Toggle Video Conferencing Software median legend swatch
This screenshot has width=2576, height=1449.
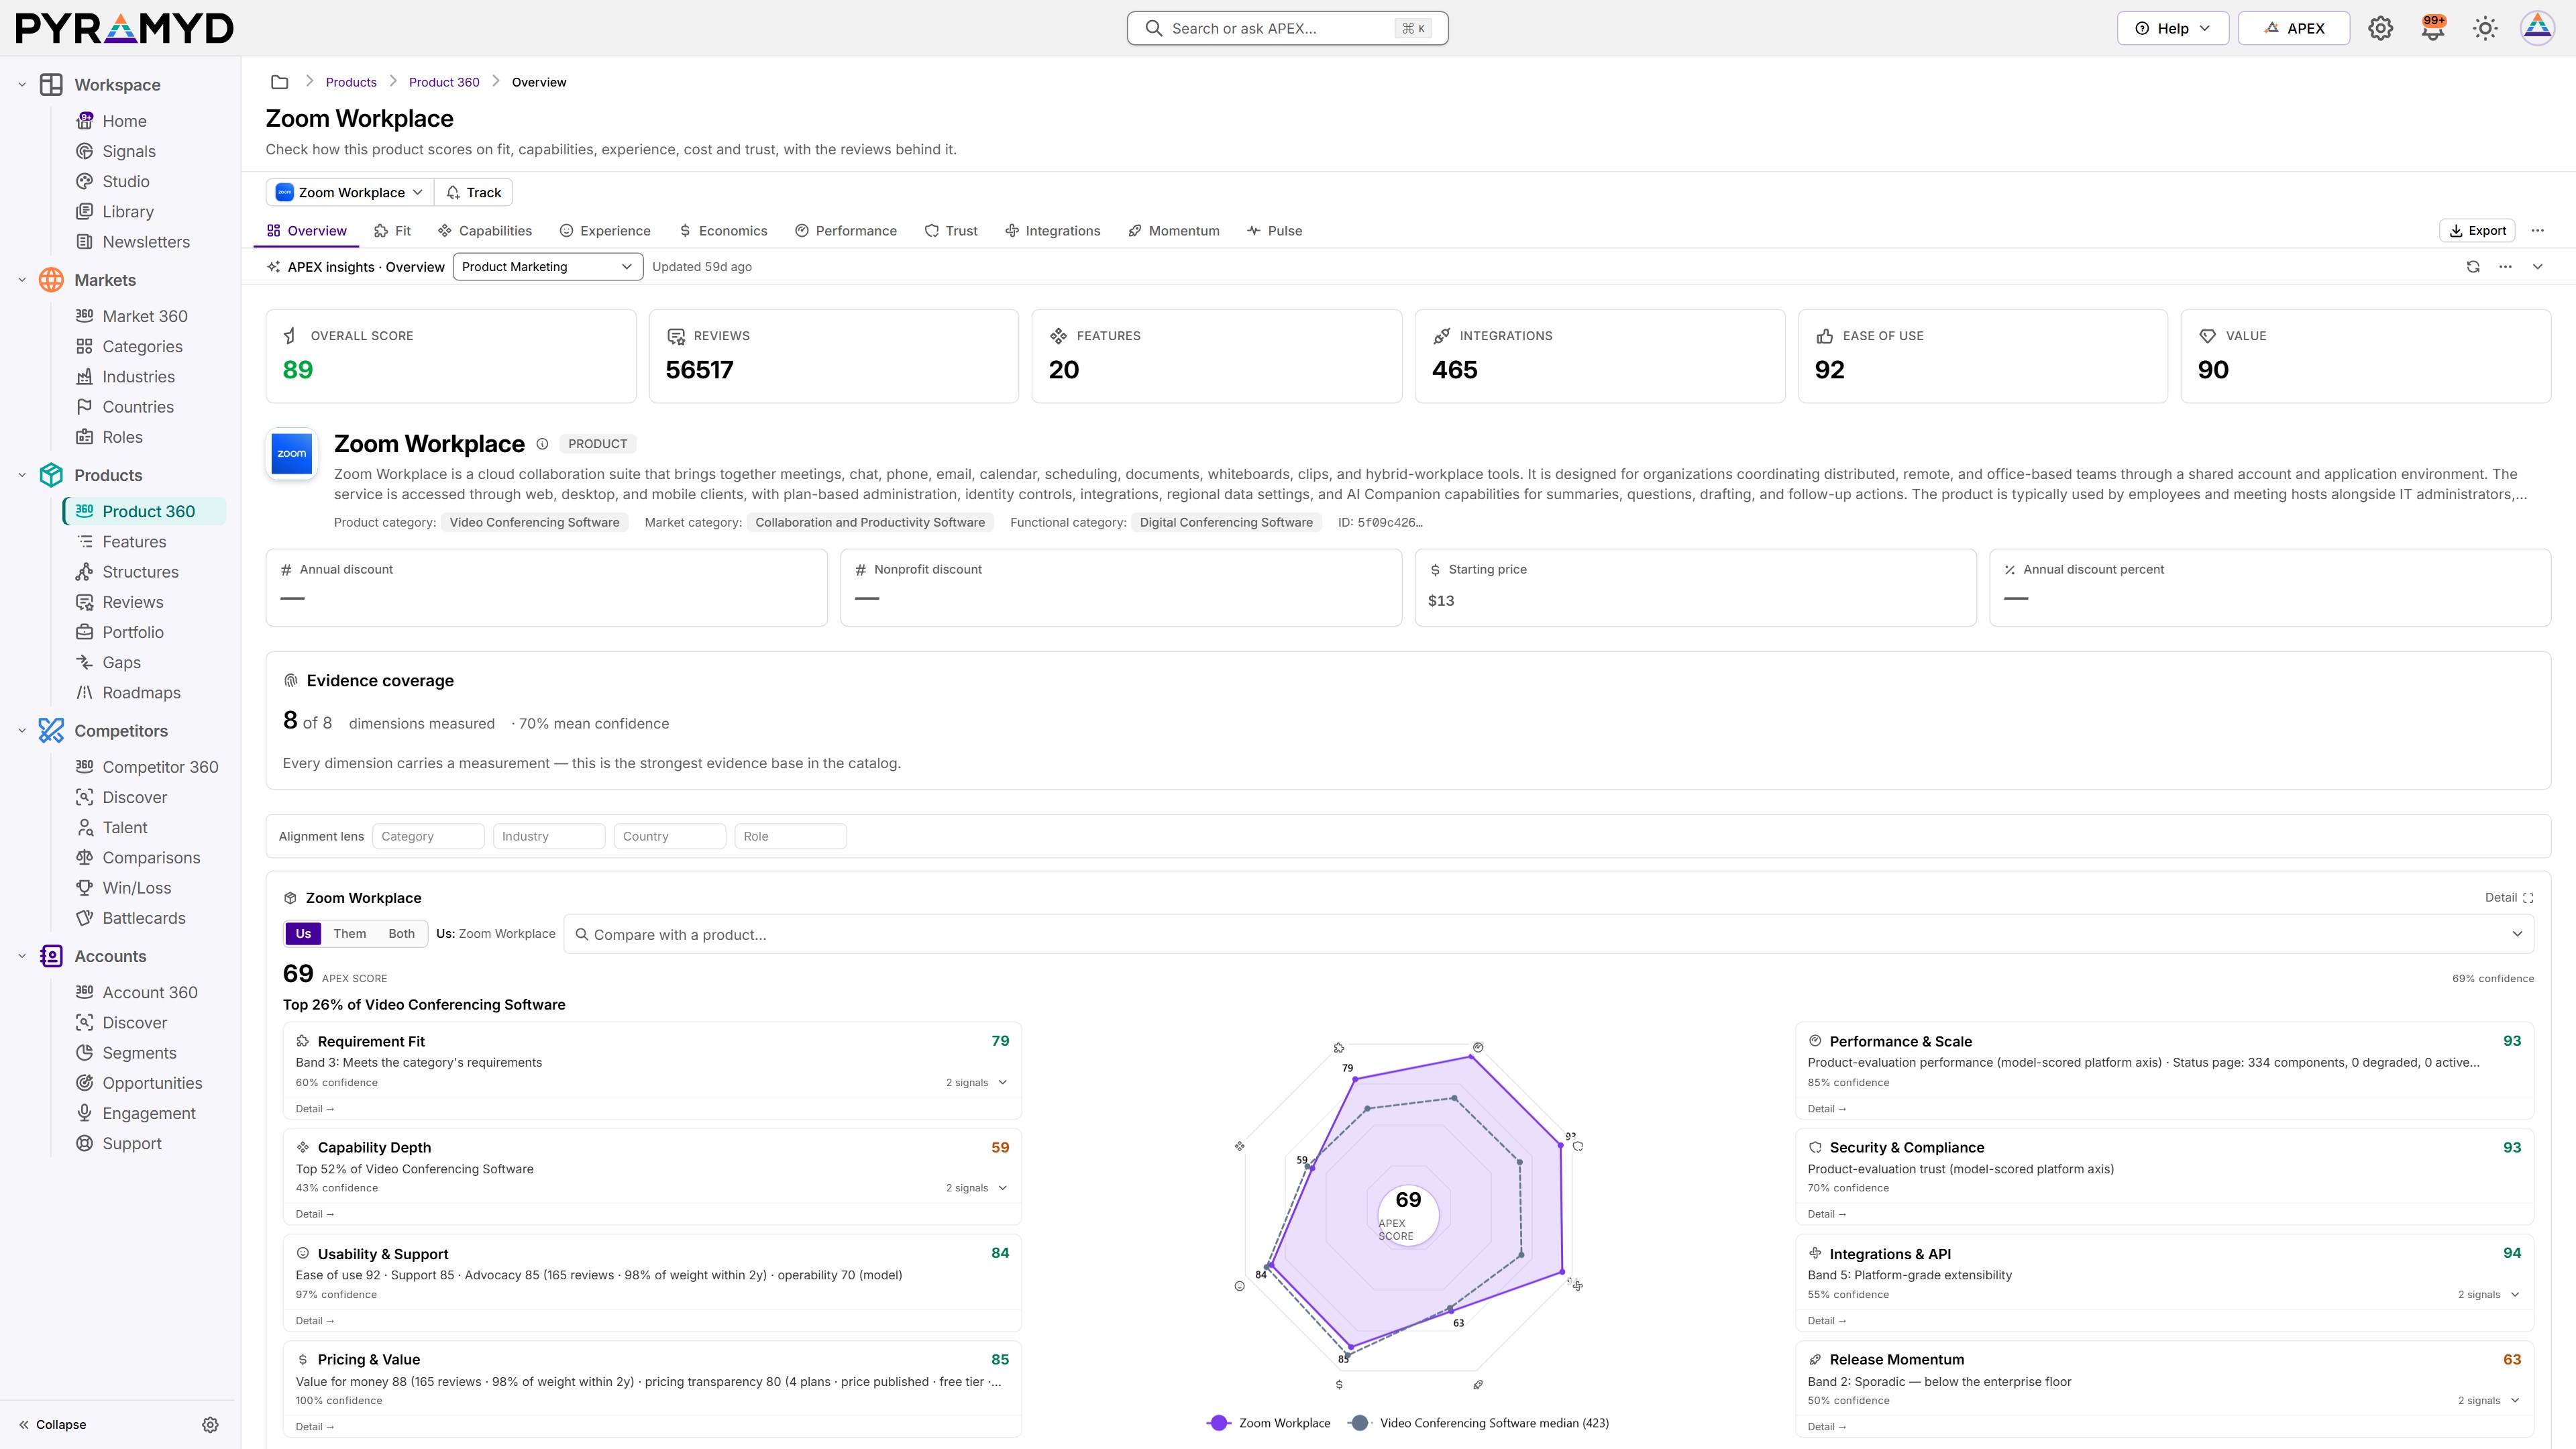pyautogui.click(x=1359, y=1423)
